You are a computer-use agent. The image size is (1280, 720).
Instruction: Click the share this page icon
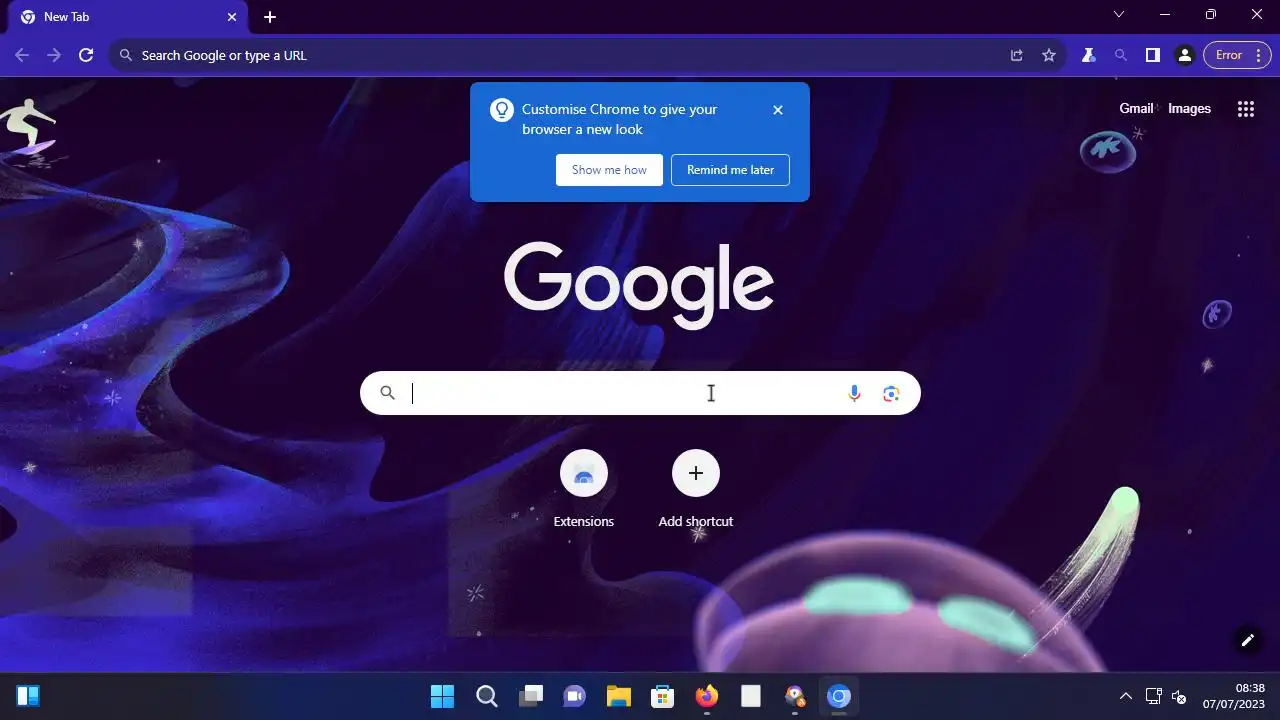[x=1017, y=55]
